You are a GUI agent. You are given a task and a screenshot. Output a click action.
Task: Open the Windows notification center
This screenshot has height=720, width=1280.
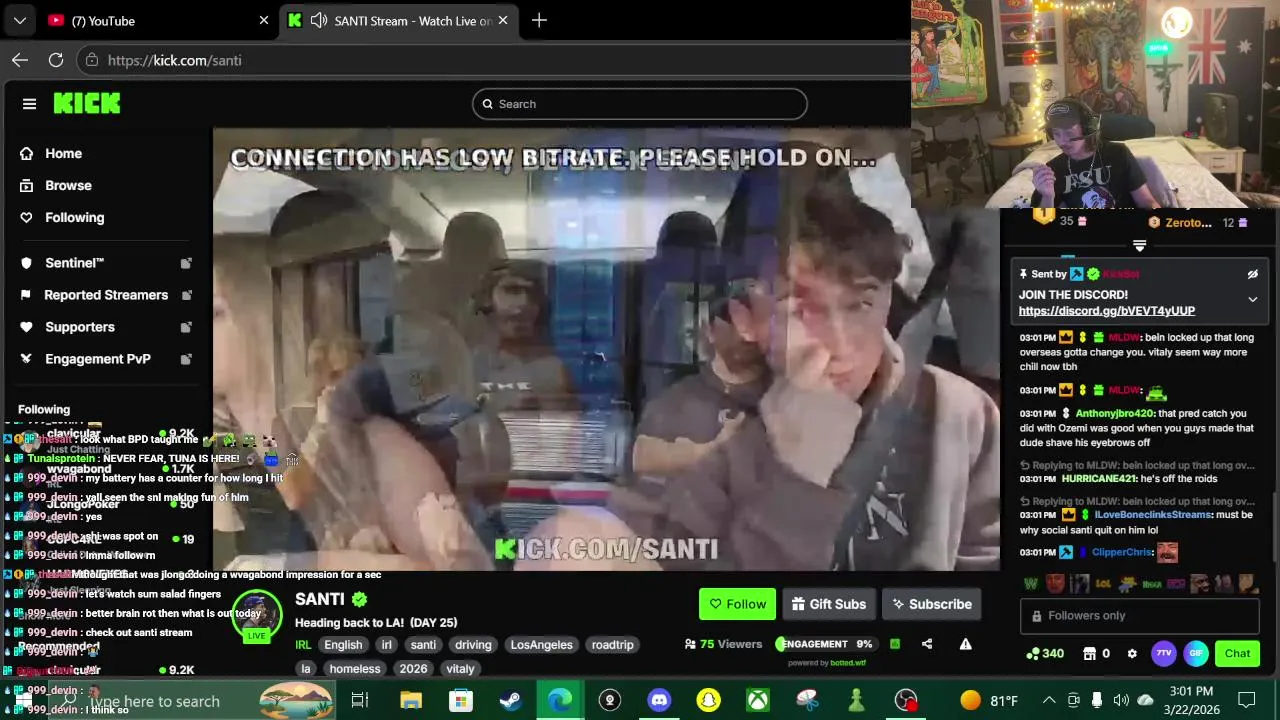(x=1246, y=700)
